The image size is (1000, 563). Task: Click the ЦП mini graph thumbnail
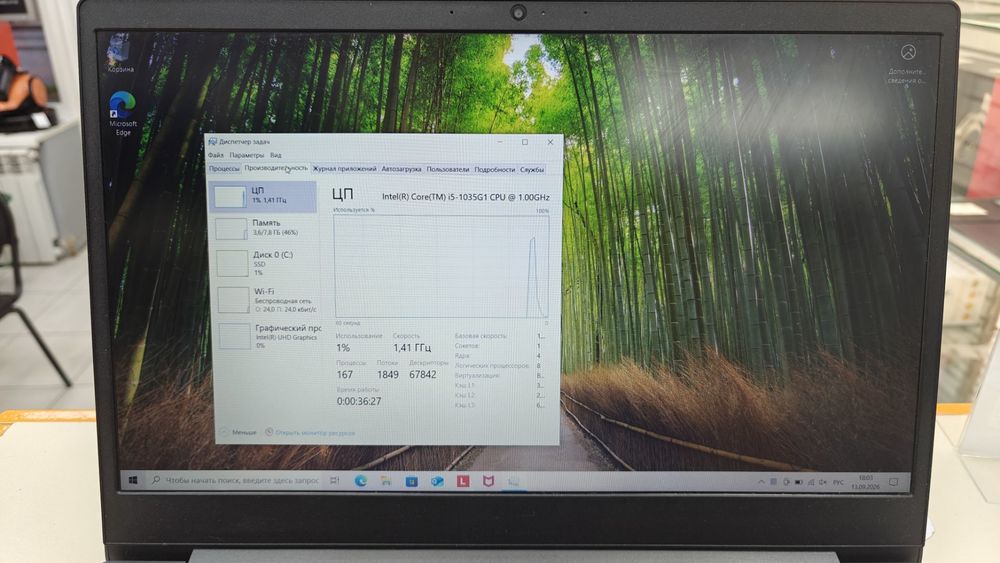(x=230, y=197)
